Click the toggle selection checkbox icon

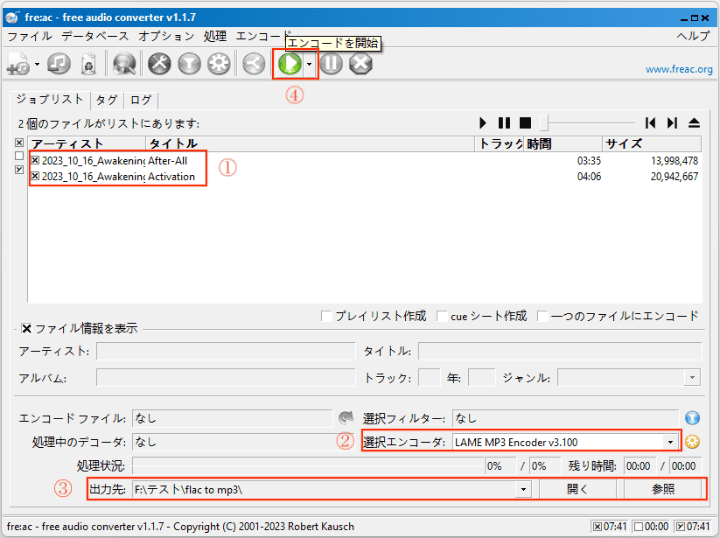point(19,169)
